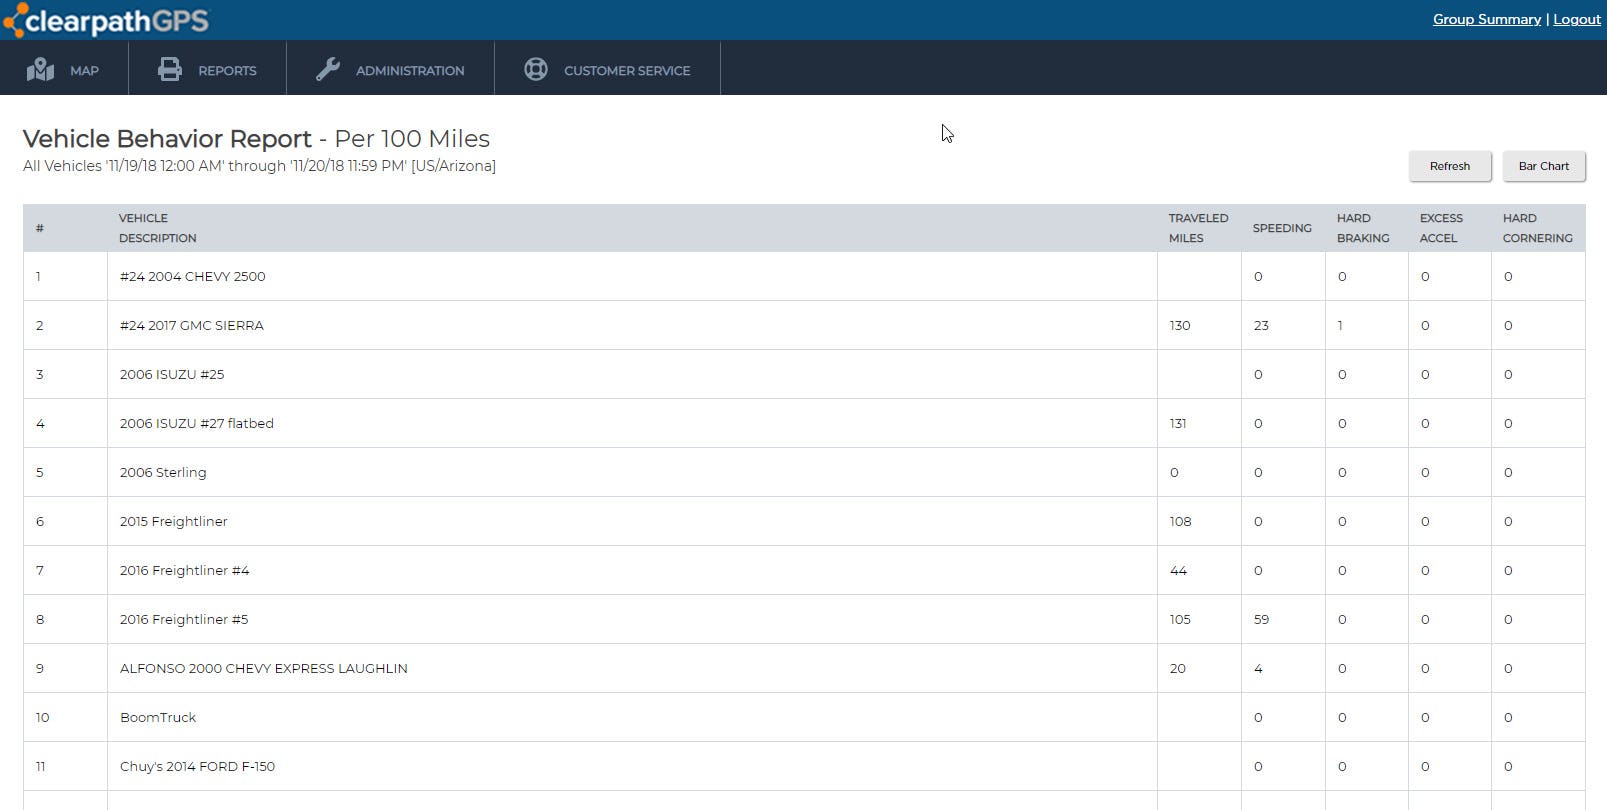Open the Administration menu
Screen dimensions: 1607x810
pyautogui.click(x=409, y=71)
